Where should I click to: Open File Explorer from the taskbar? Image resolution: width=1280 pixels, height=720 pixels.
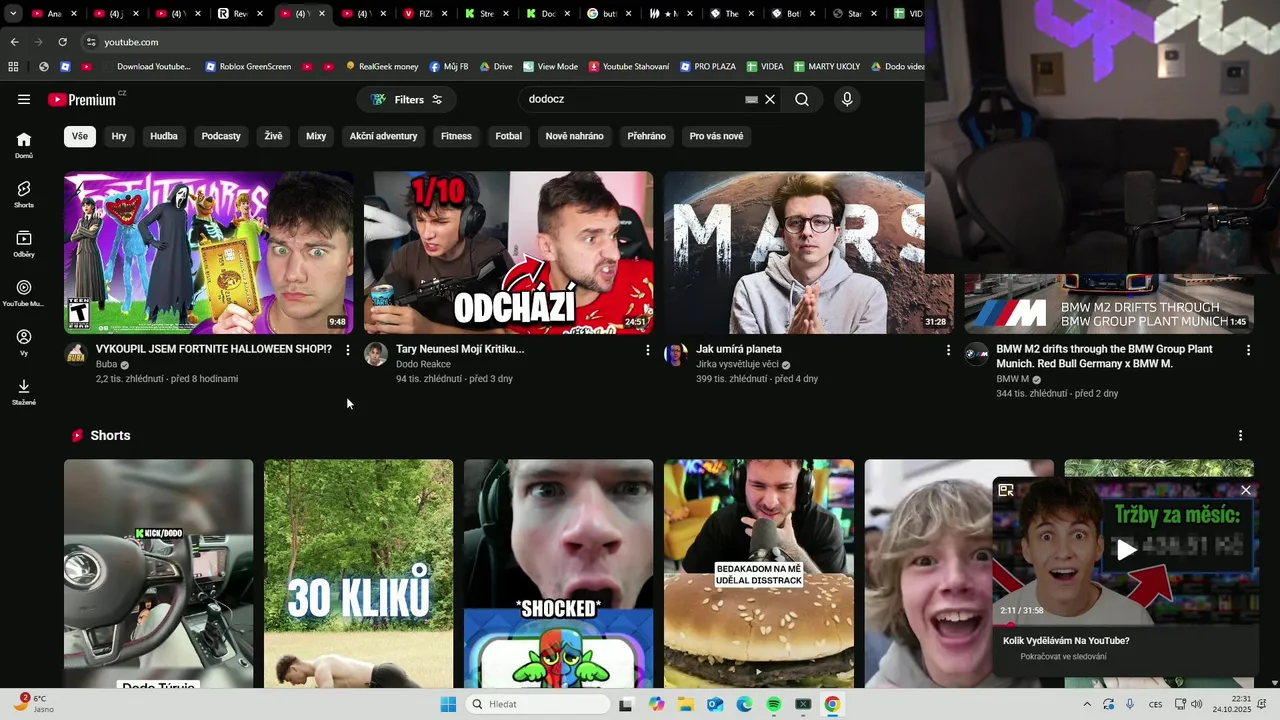(x=685, y=704)
